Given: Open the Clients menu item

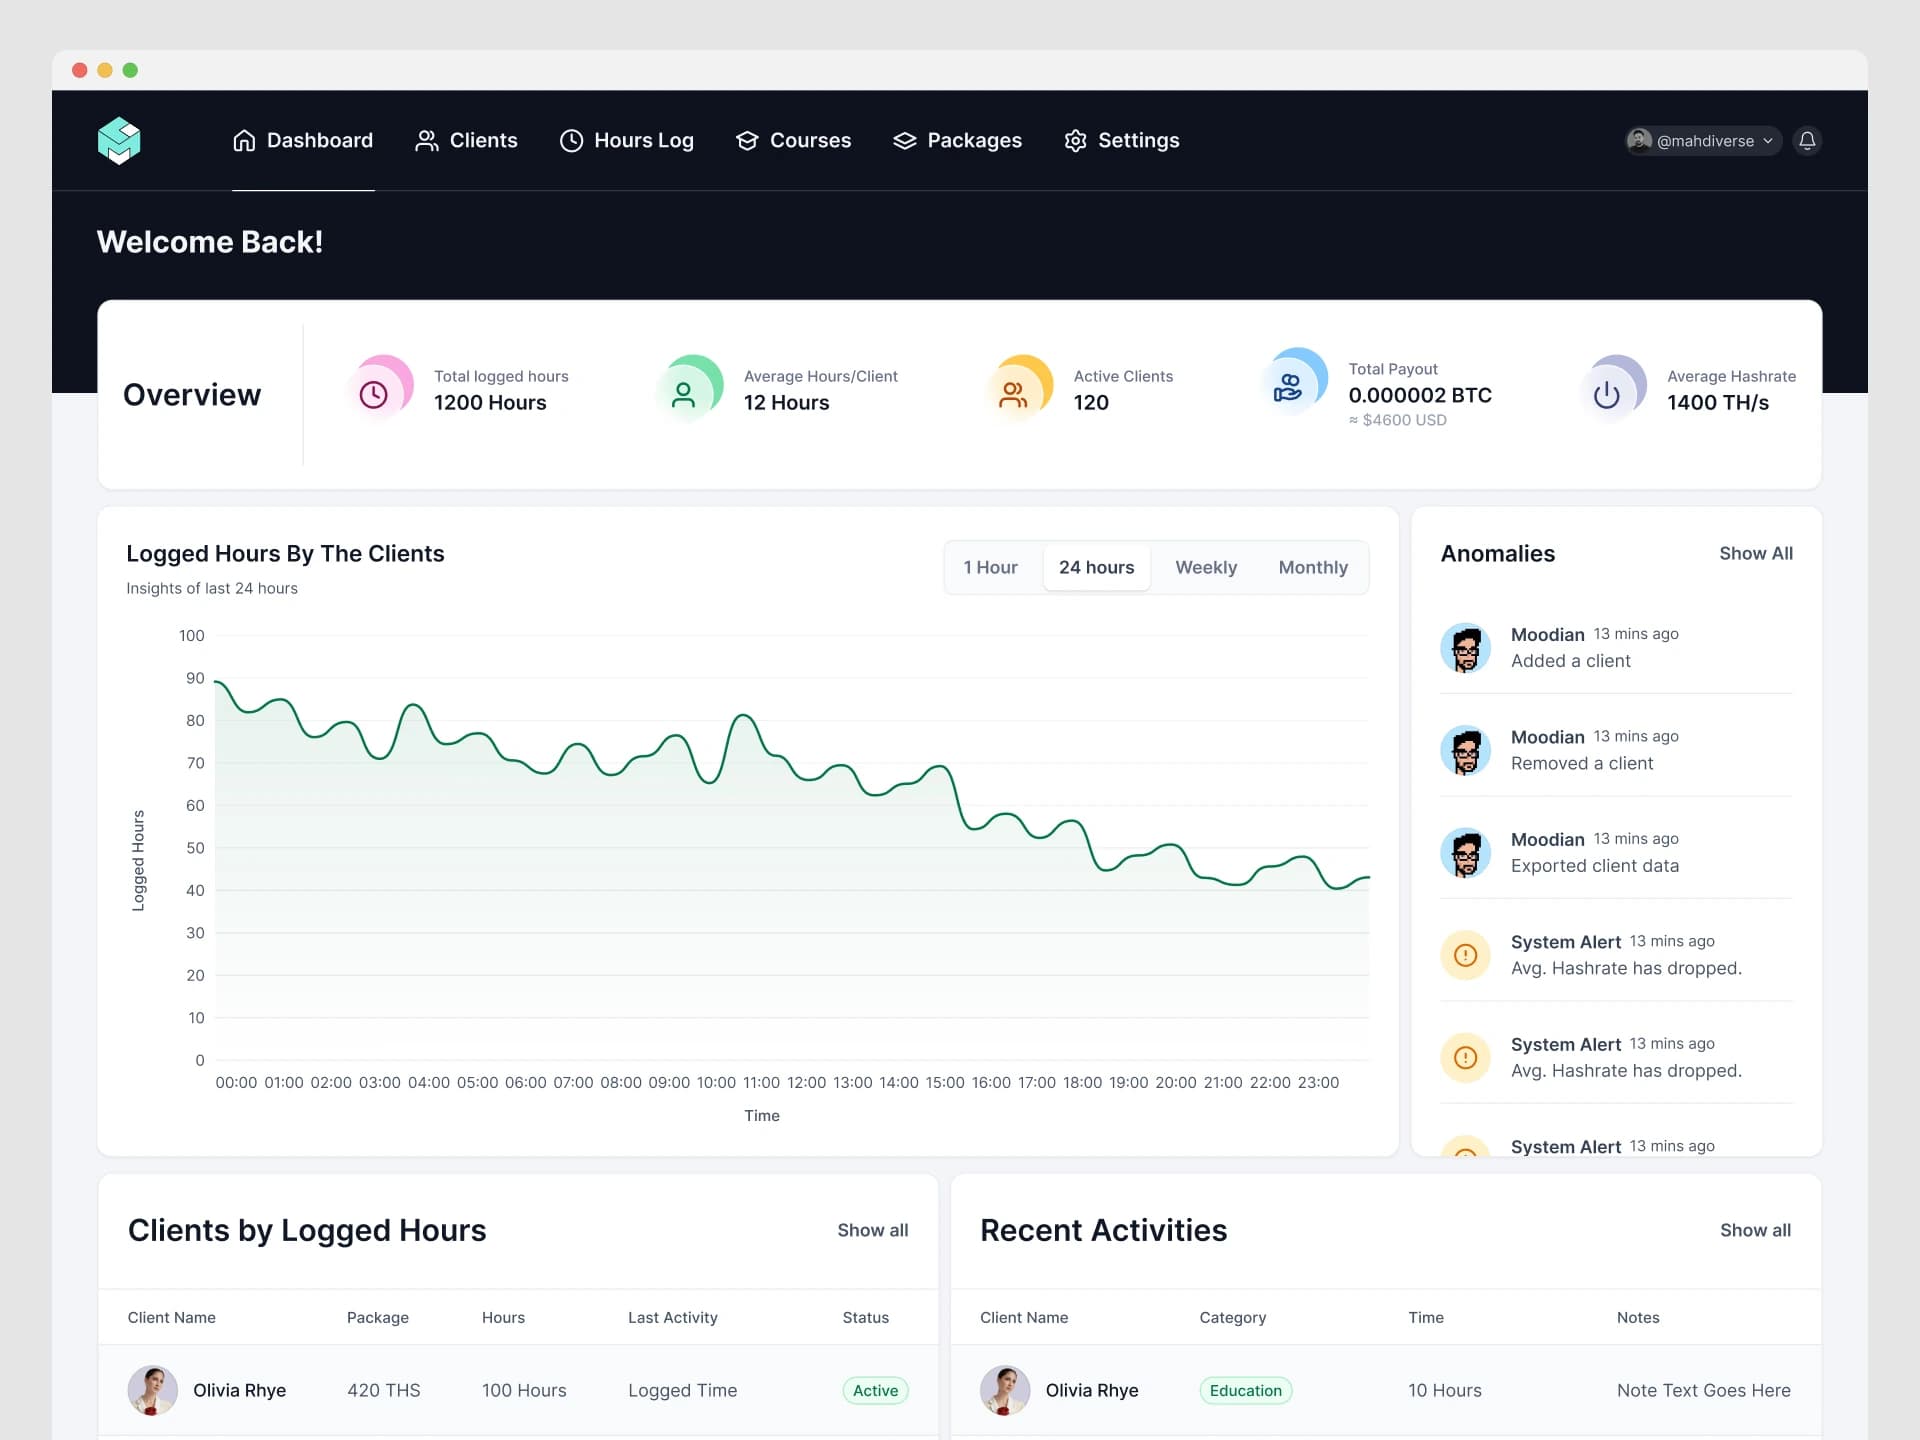Looking at the screenshot, I should 466,141.
